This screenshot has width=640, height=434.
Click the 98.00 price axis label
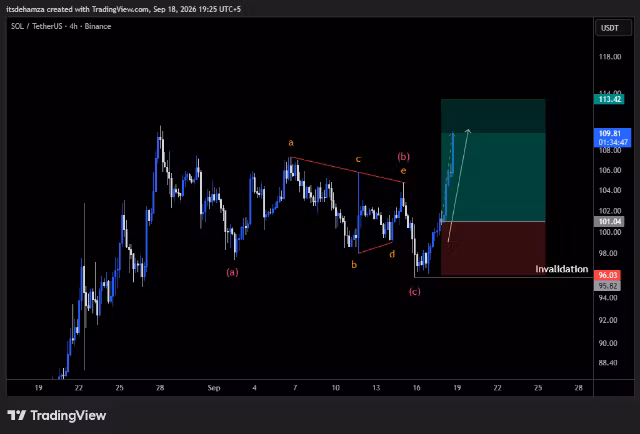(610, 254)
